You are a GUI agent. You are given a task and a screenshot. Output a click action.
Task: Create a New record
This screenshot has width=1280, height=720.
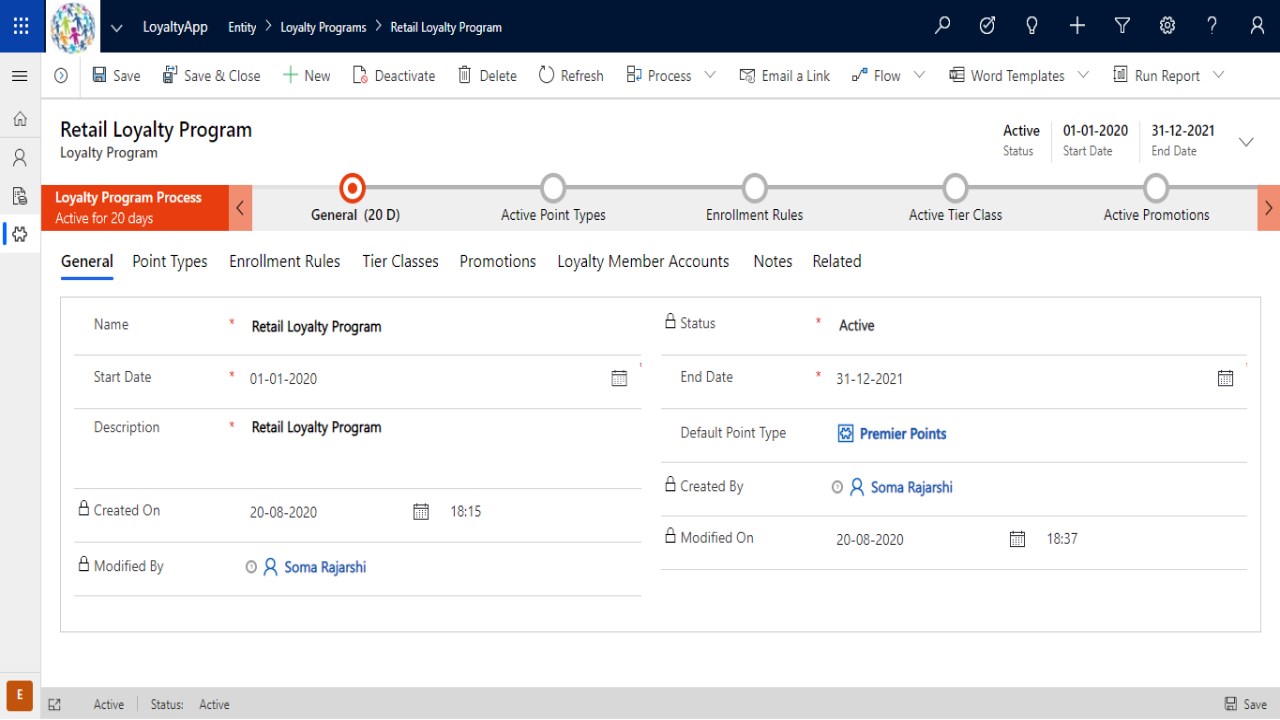pos(306,75)
